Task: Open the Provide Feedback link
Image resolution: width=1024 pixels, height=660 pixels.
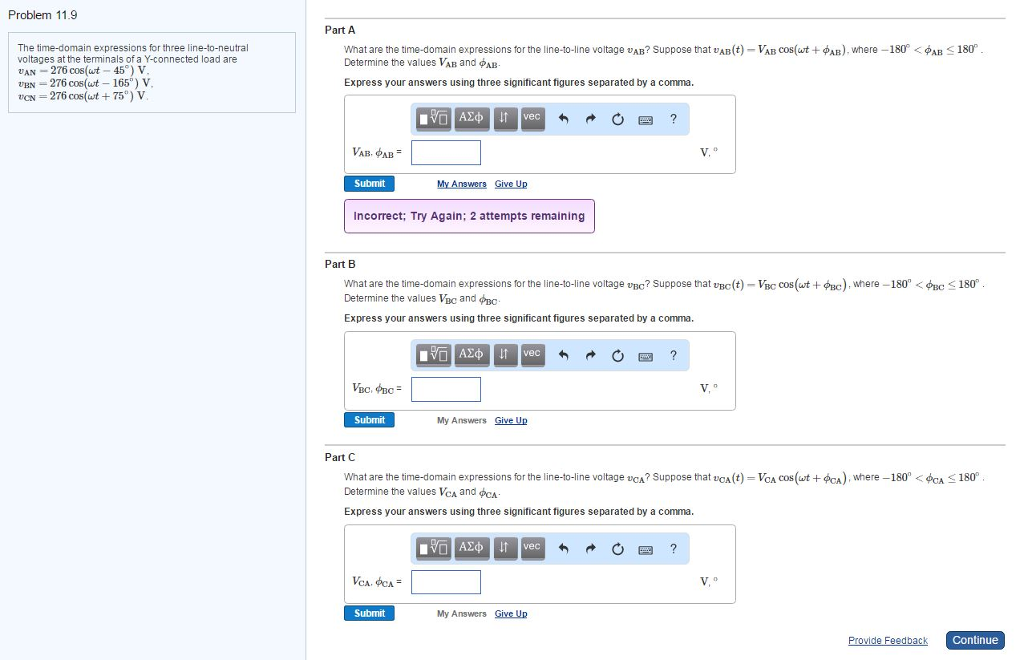Action: click(887, 640)
